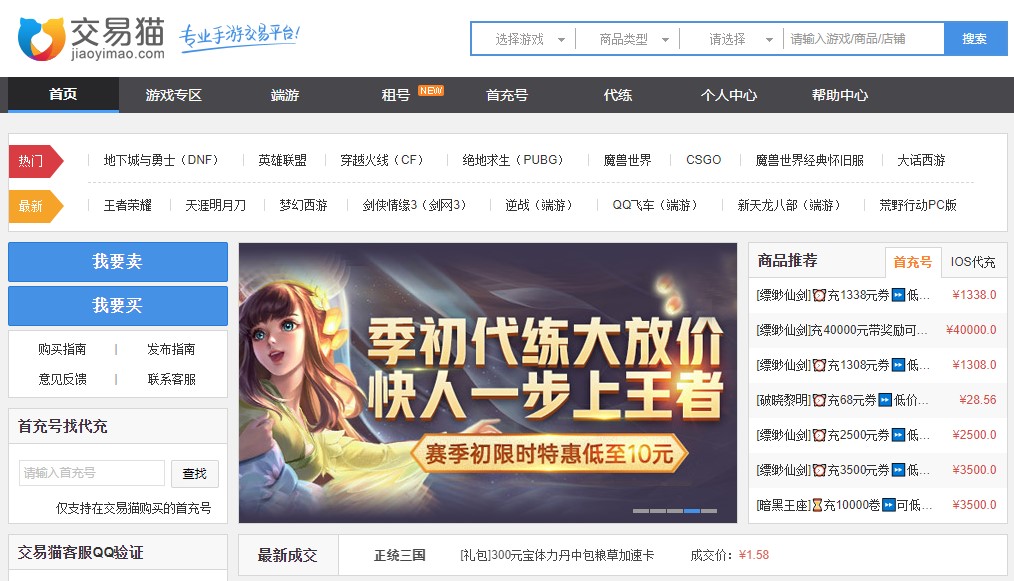The image size is (1014, 581).
Task: Open the 端游 nav item
Action: (285, 95)
